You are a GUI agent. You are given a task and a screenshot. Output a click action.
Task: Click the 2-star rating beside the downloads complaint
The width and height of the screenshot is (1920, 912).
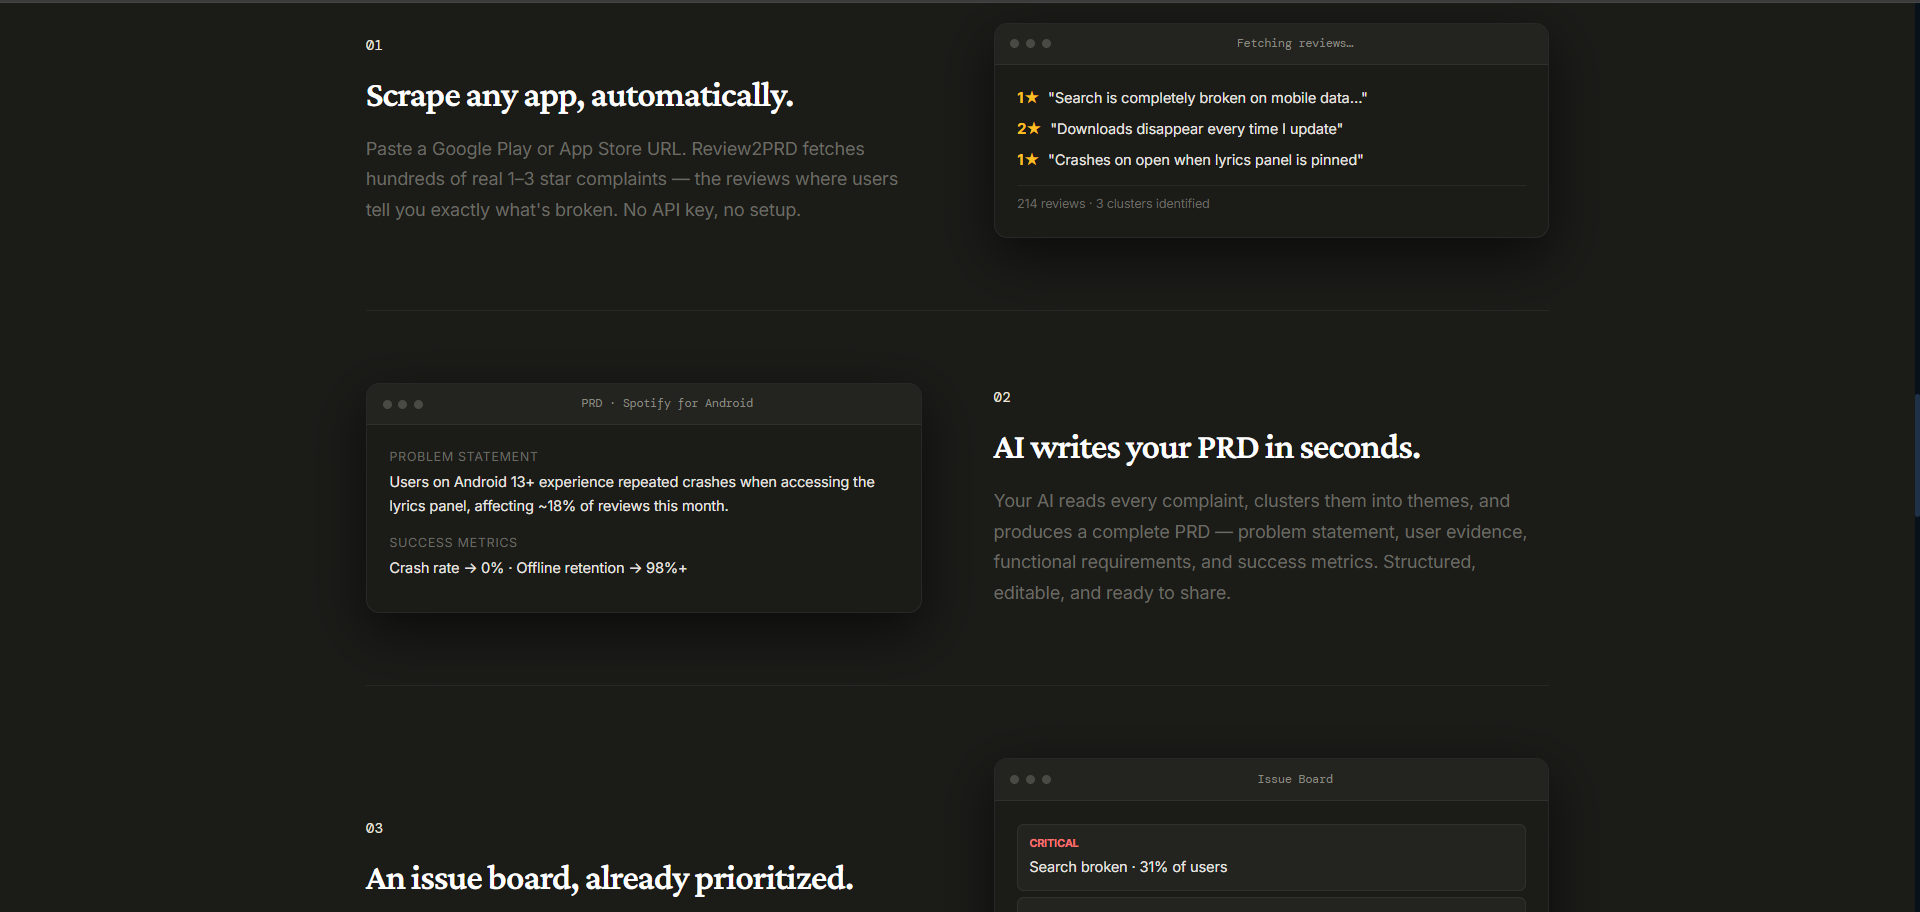pyautogui.click(x=1028, y=128)
